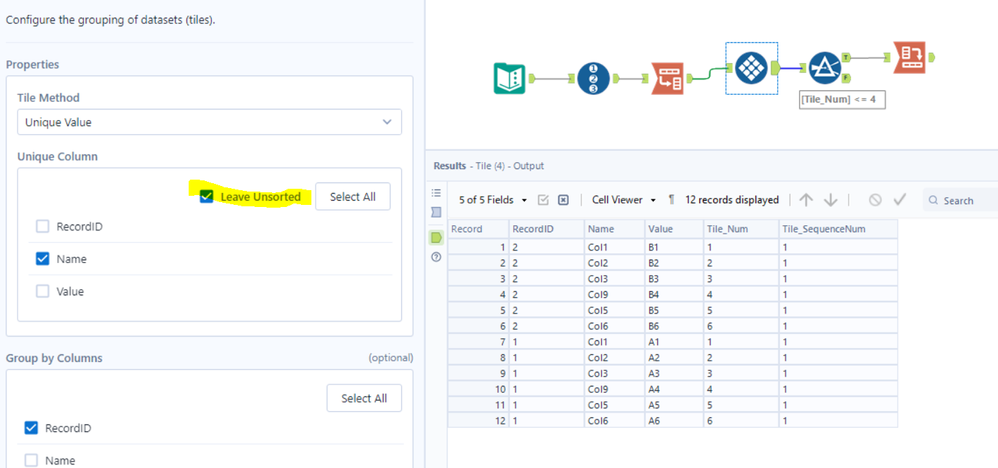Select the cell with value B1
The image size is (998, 468).
click(673, 246)
